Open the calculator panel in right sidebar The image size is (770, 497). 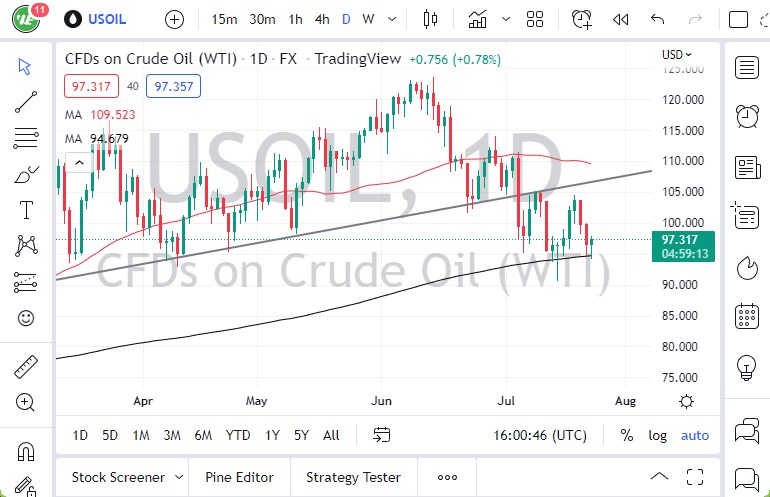(745, 317)
